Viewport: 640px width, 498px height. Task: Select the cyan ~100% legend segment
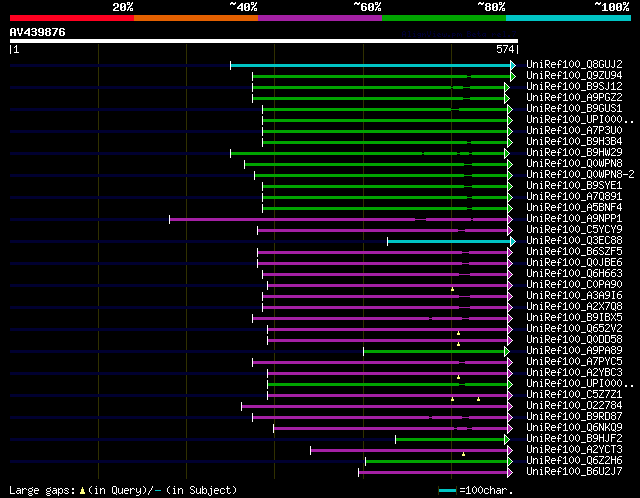569,18
